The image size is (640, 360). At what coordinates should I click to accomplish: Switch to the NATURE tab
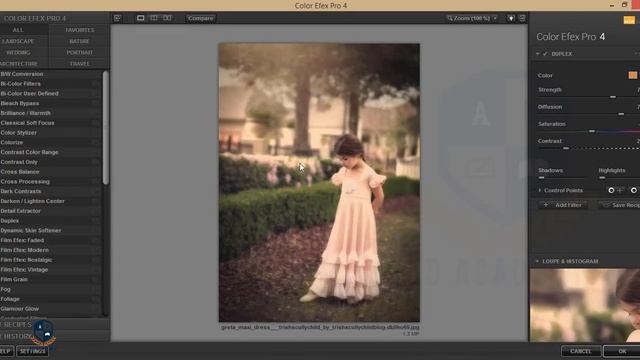coord(80,41)
